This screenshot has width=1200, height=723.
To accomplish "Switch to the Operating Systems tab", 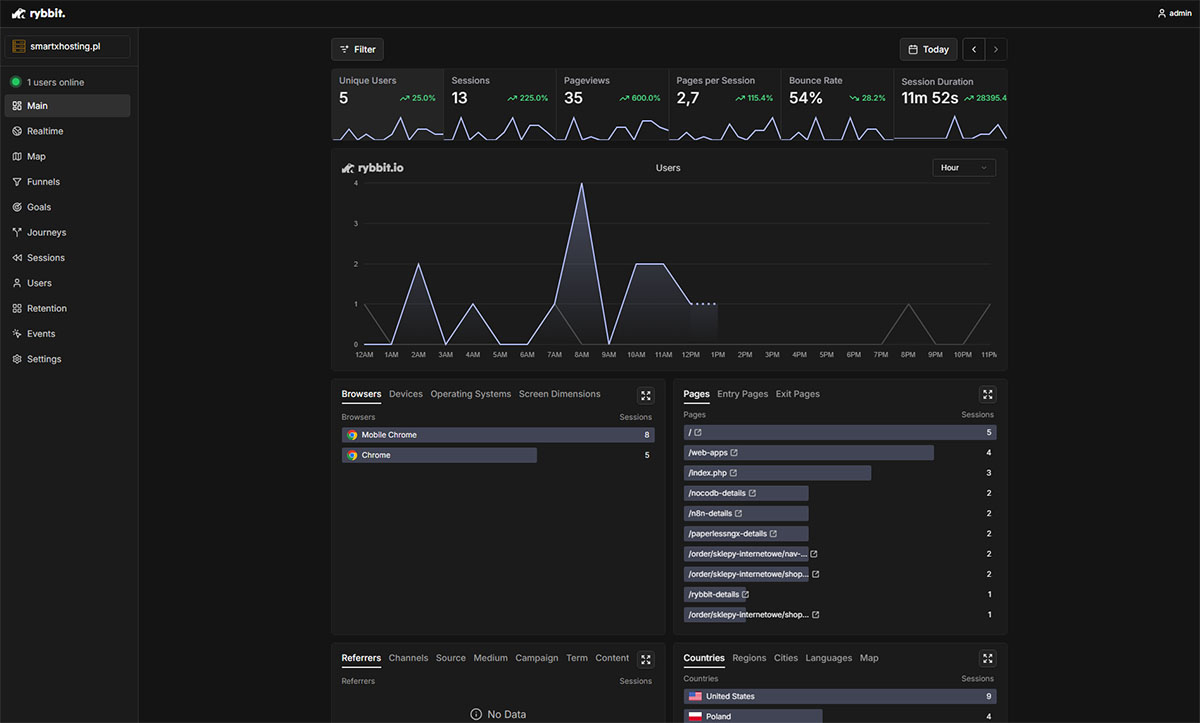I will click(470, 394).
